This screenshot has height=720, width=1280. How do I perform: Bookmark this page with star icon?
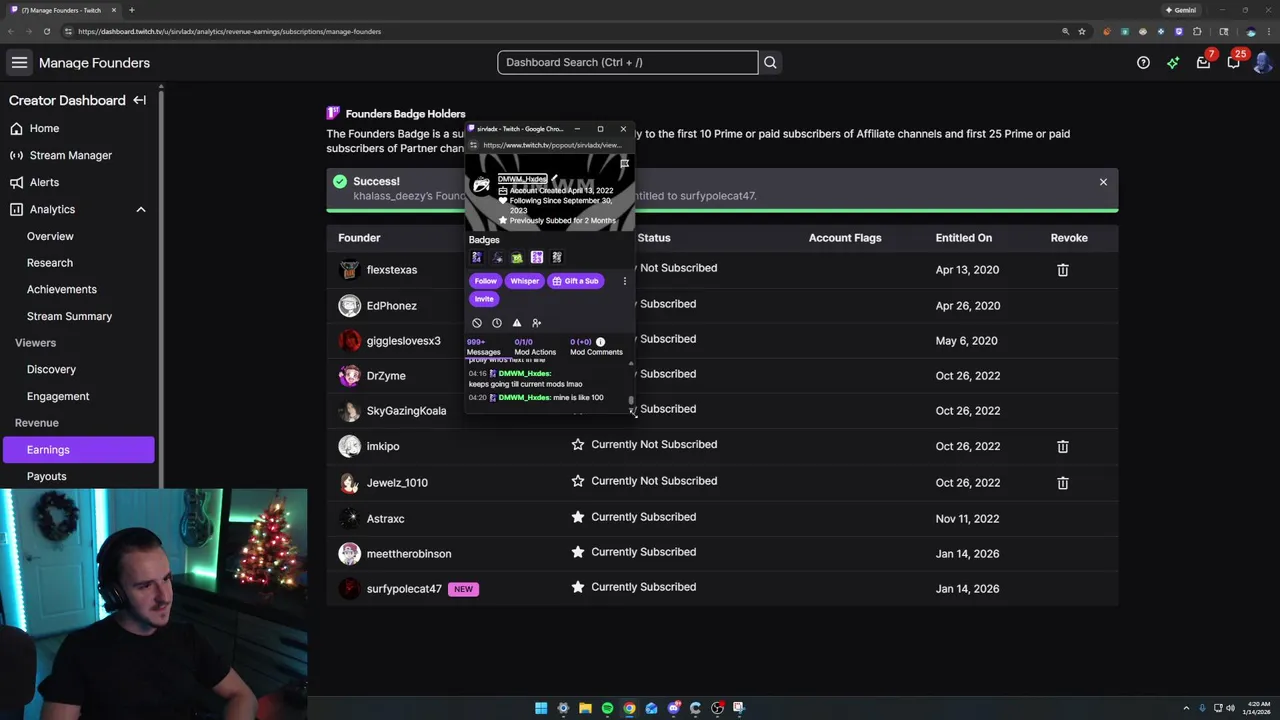tap(1082, 31)
